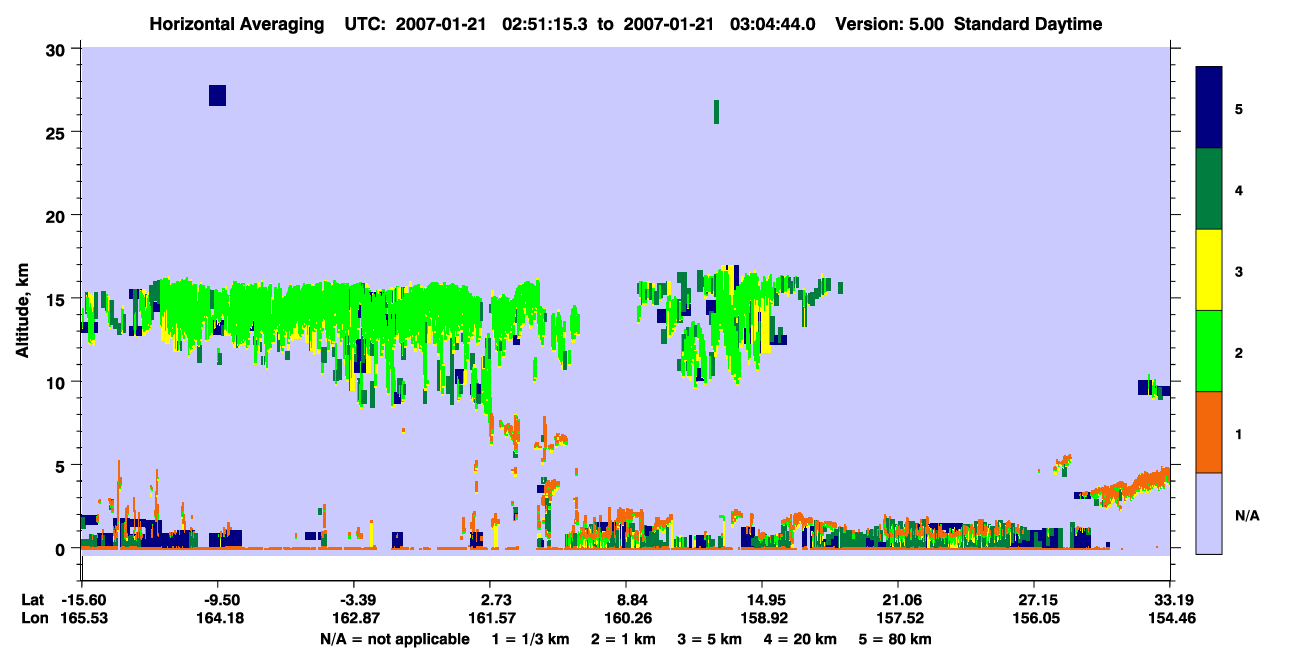Click the '5 = 80 km' legend entry
This screenshot has width=1300, height=667.
click(897, 639)
